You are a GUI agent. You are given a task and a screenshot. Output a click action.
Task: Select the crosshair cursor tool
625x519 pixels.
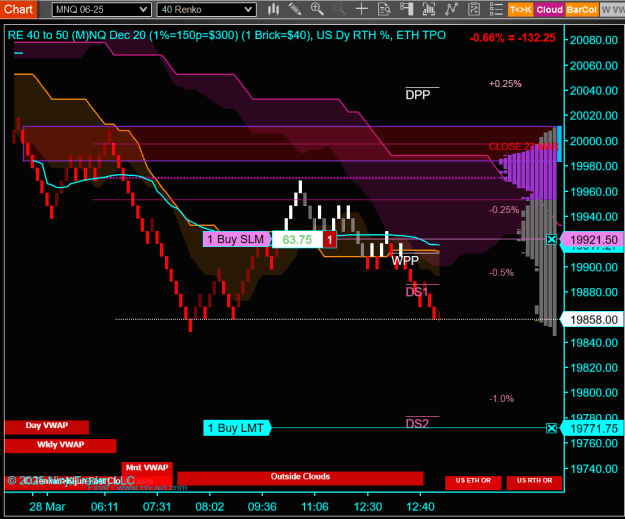coord(362,9)
